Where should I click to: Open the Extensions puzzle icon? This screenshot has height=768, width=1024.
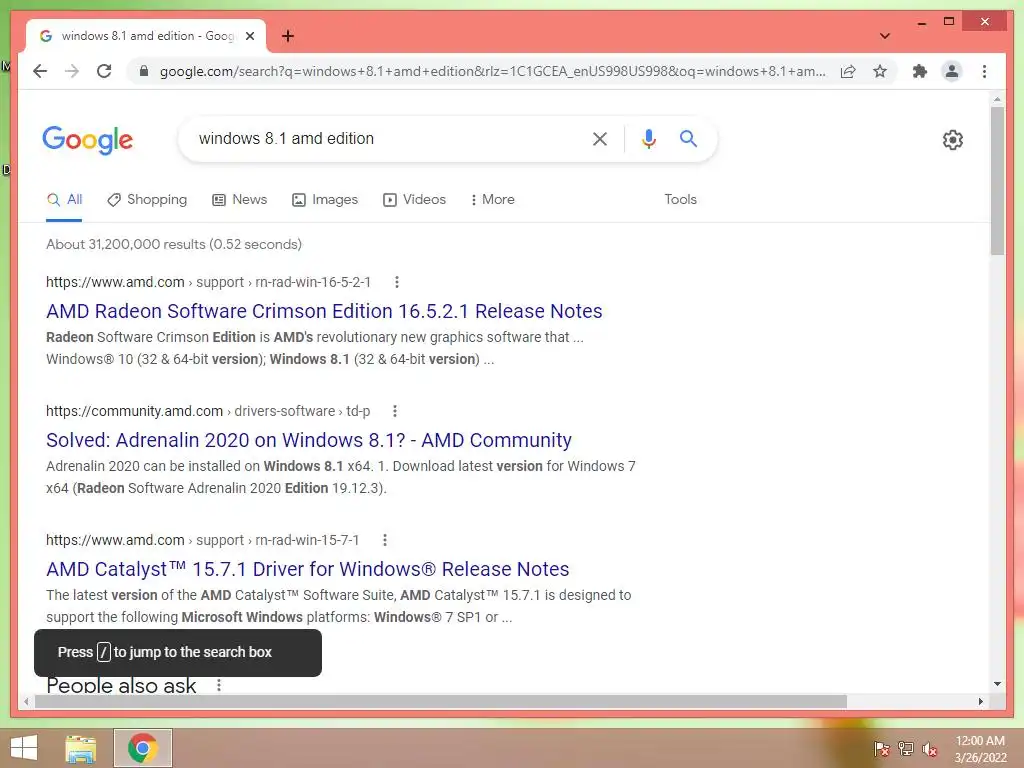pos(920,71)
